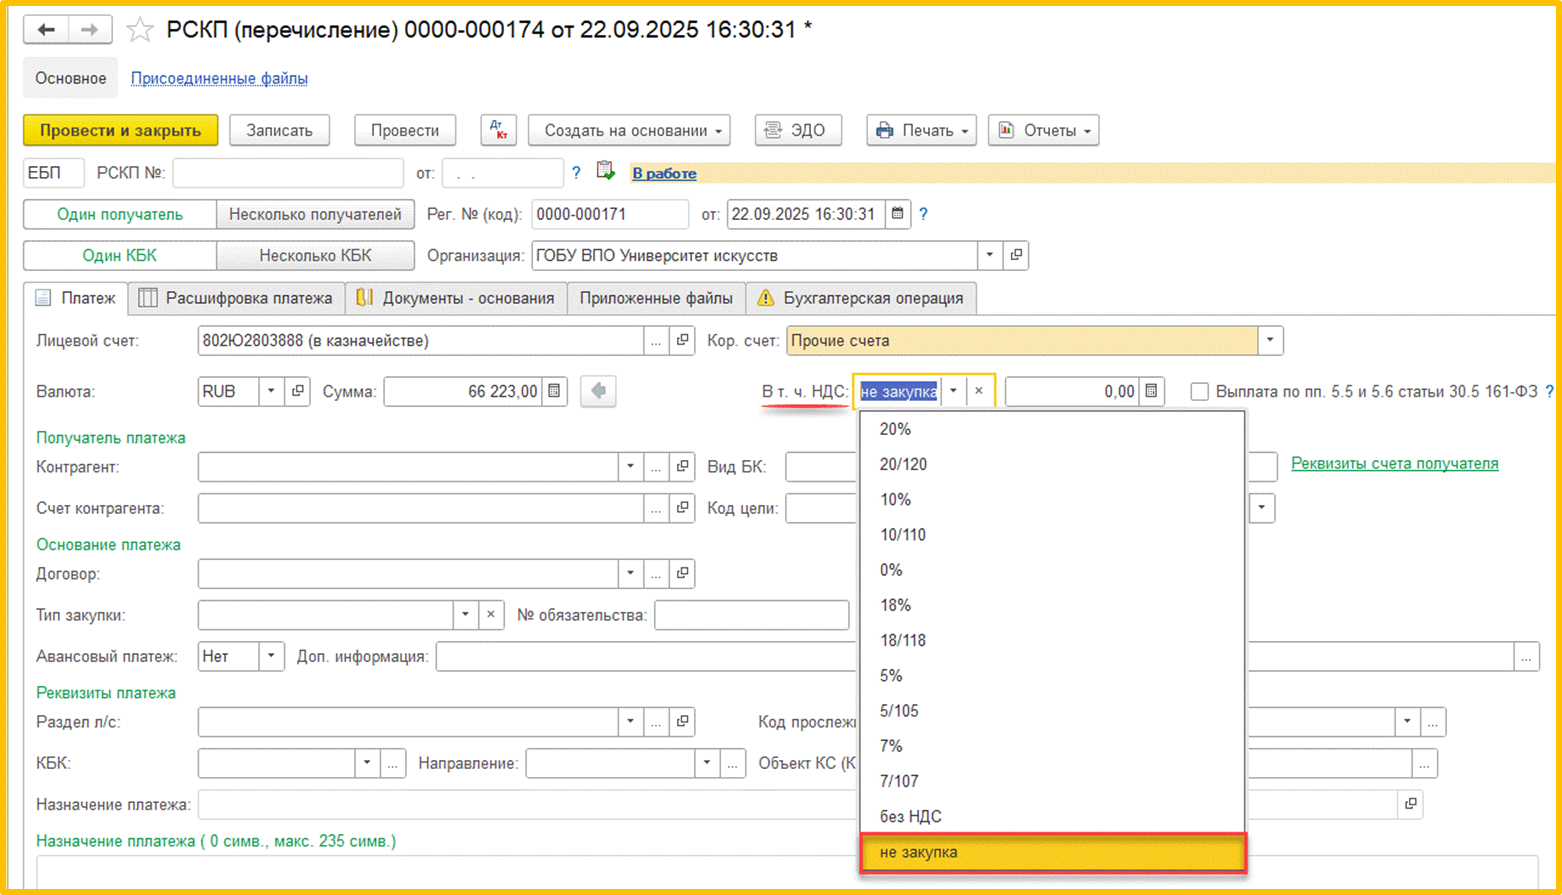Select the Платеж tab
This screenshot has width=1562, height=895.
[76, 298]
